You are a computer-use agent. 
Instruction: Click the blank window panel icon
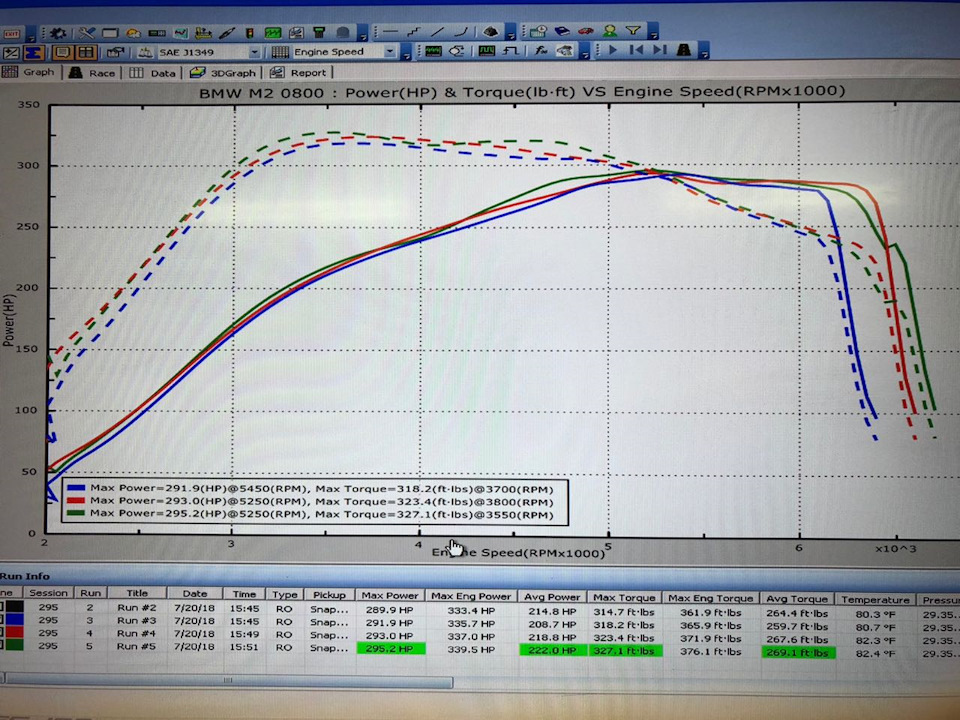coord(110,33)
